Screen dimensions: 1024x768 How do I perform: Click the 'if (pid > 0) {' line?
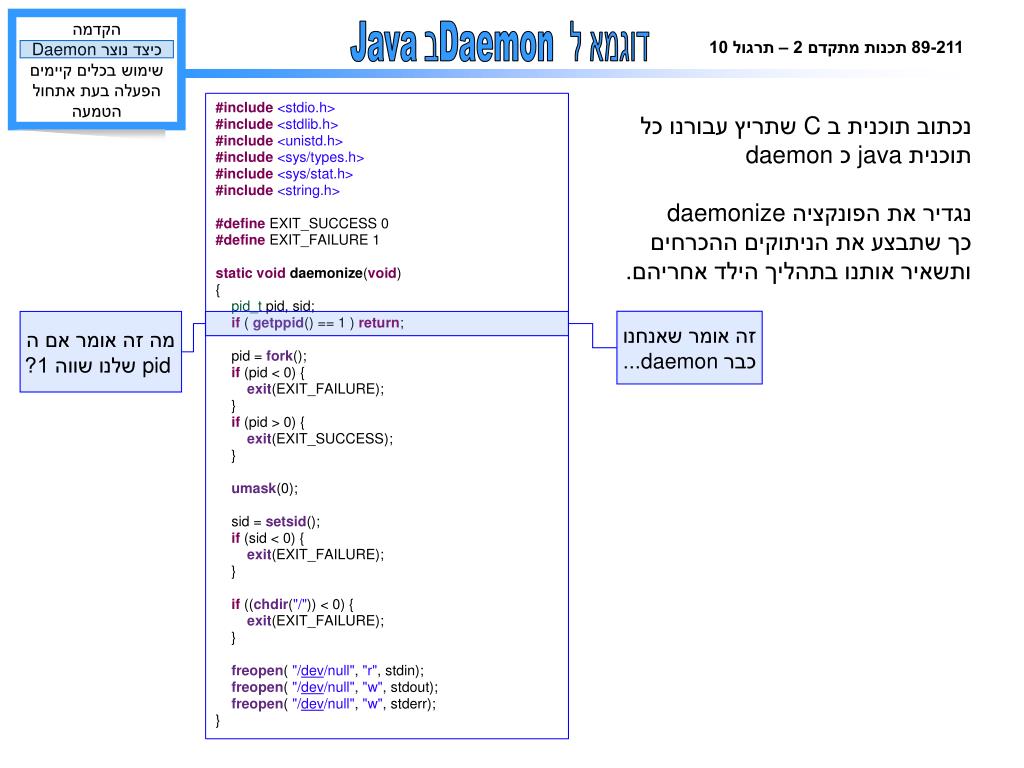pos(268,422)
